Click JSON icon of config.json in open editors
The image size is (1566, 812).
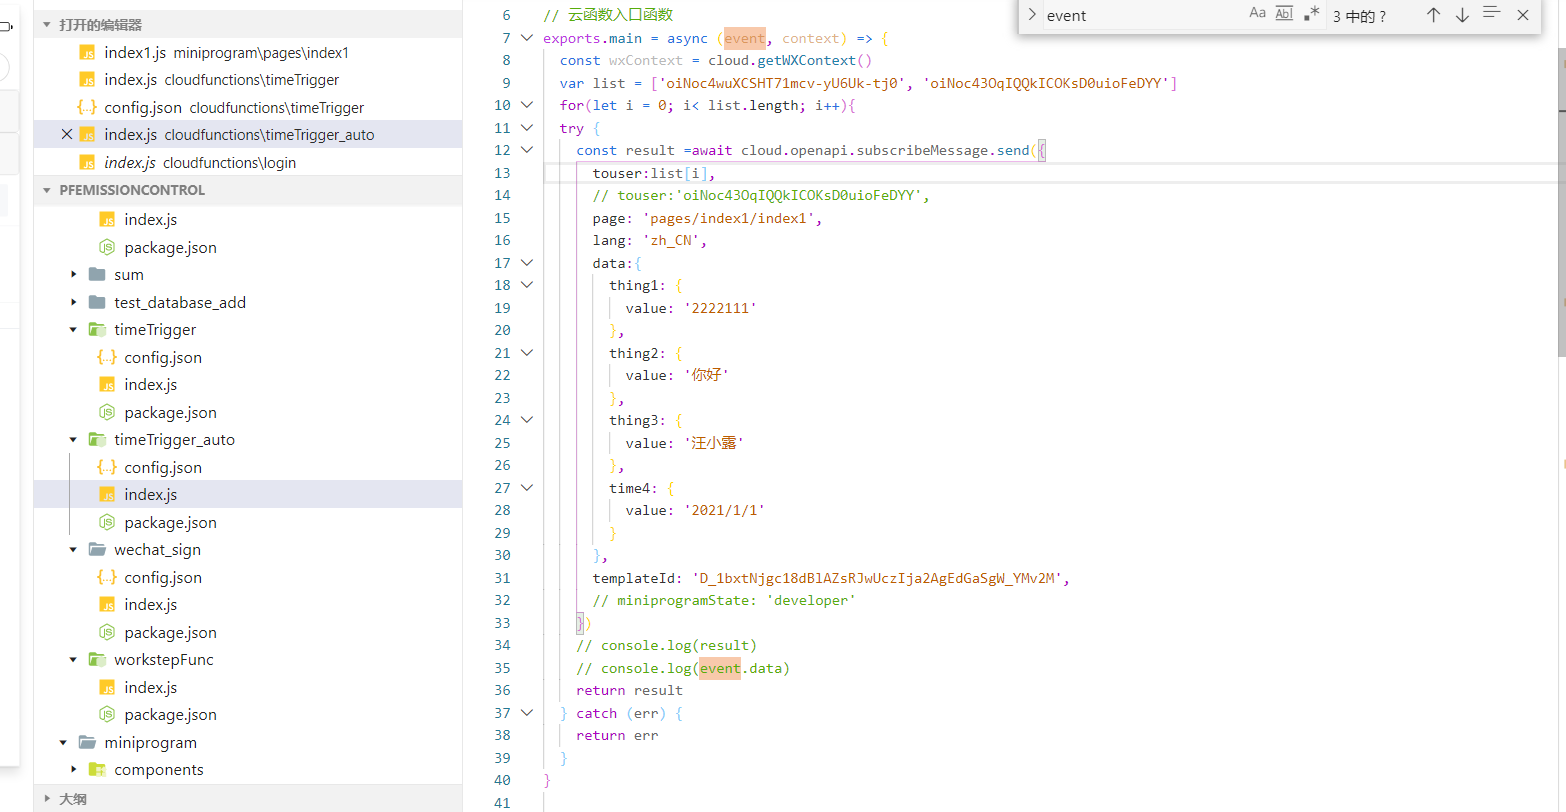click(x=87, y=107)
